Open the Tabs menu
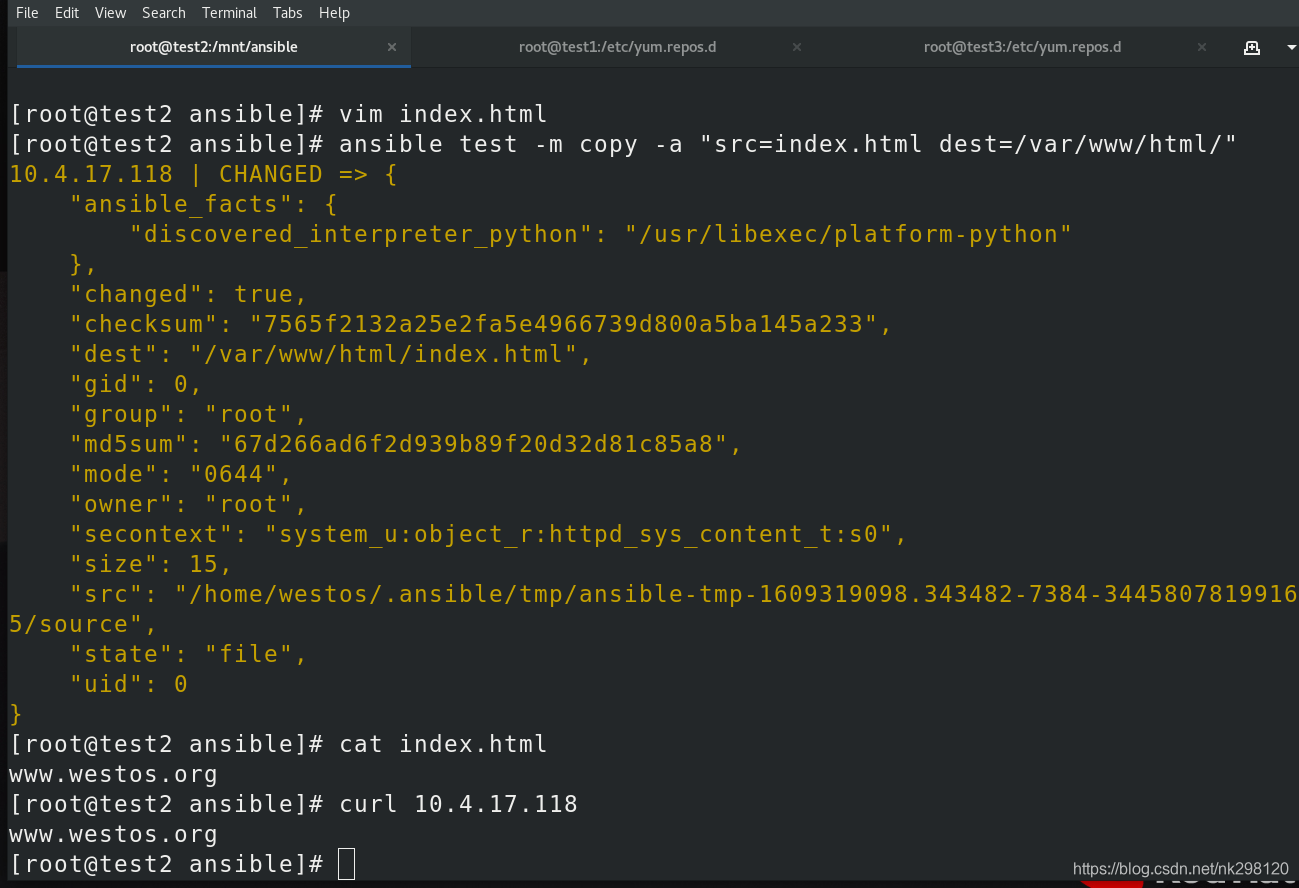Viewport: 1299px width, 888px height. (288, 13)
